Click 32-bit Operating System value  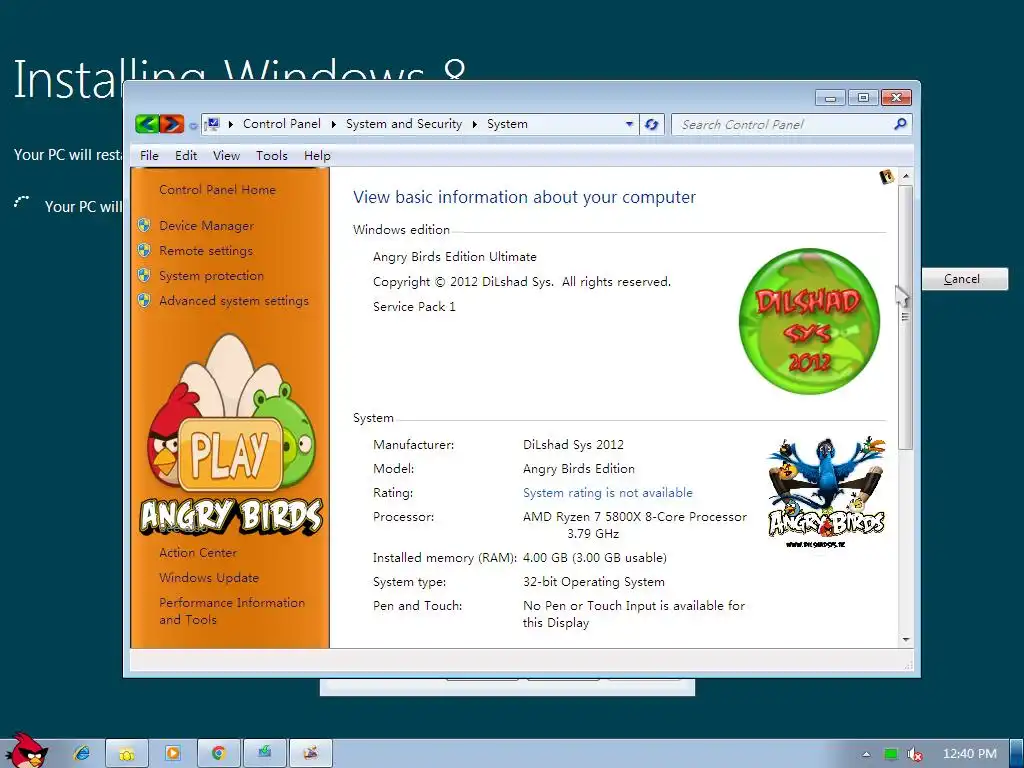click(x=593, y=581)
